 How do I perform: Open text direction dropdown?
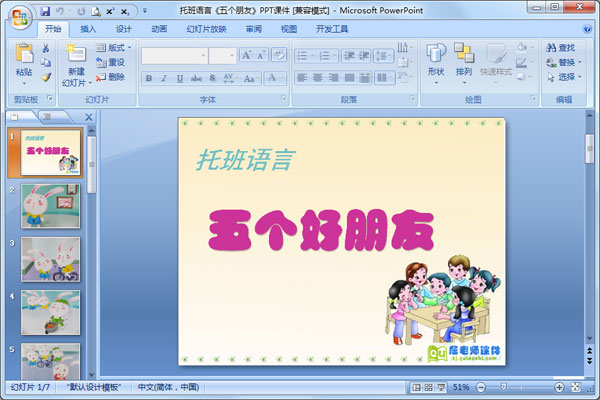coord(405,48)
